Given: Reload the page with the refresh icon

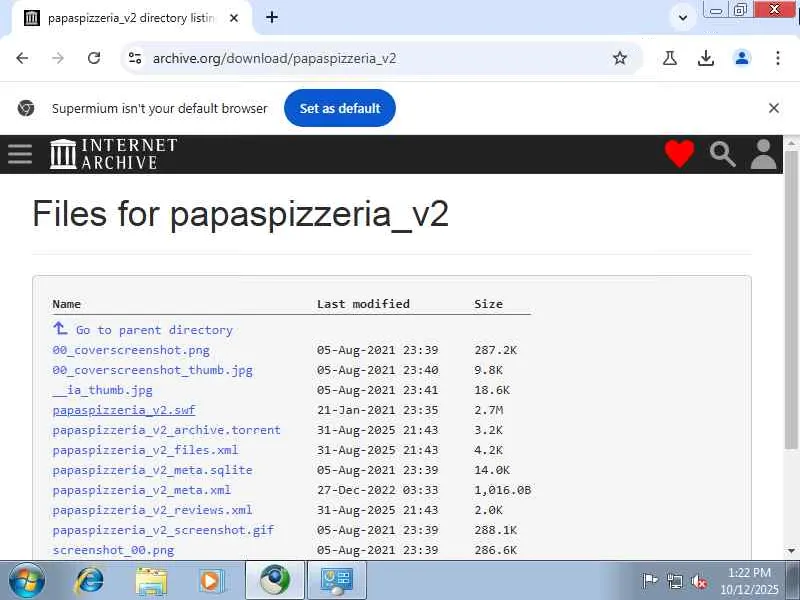Looking at the screenshot, I should (94, 58).
